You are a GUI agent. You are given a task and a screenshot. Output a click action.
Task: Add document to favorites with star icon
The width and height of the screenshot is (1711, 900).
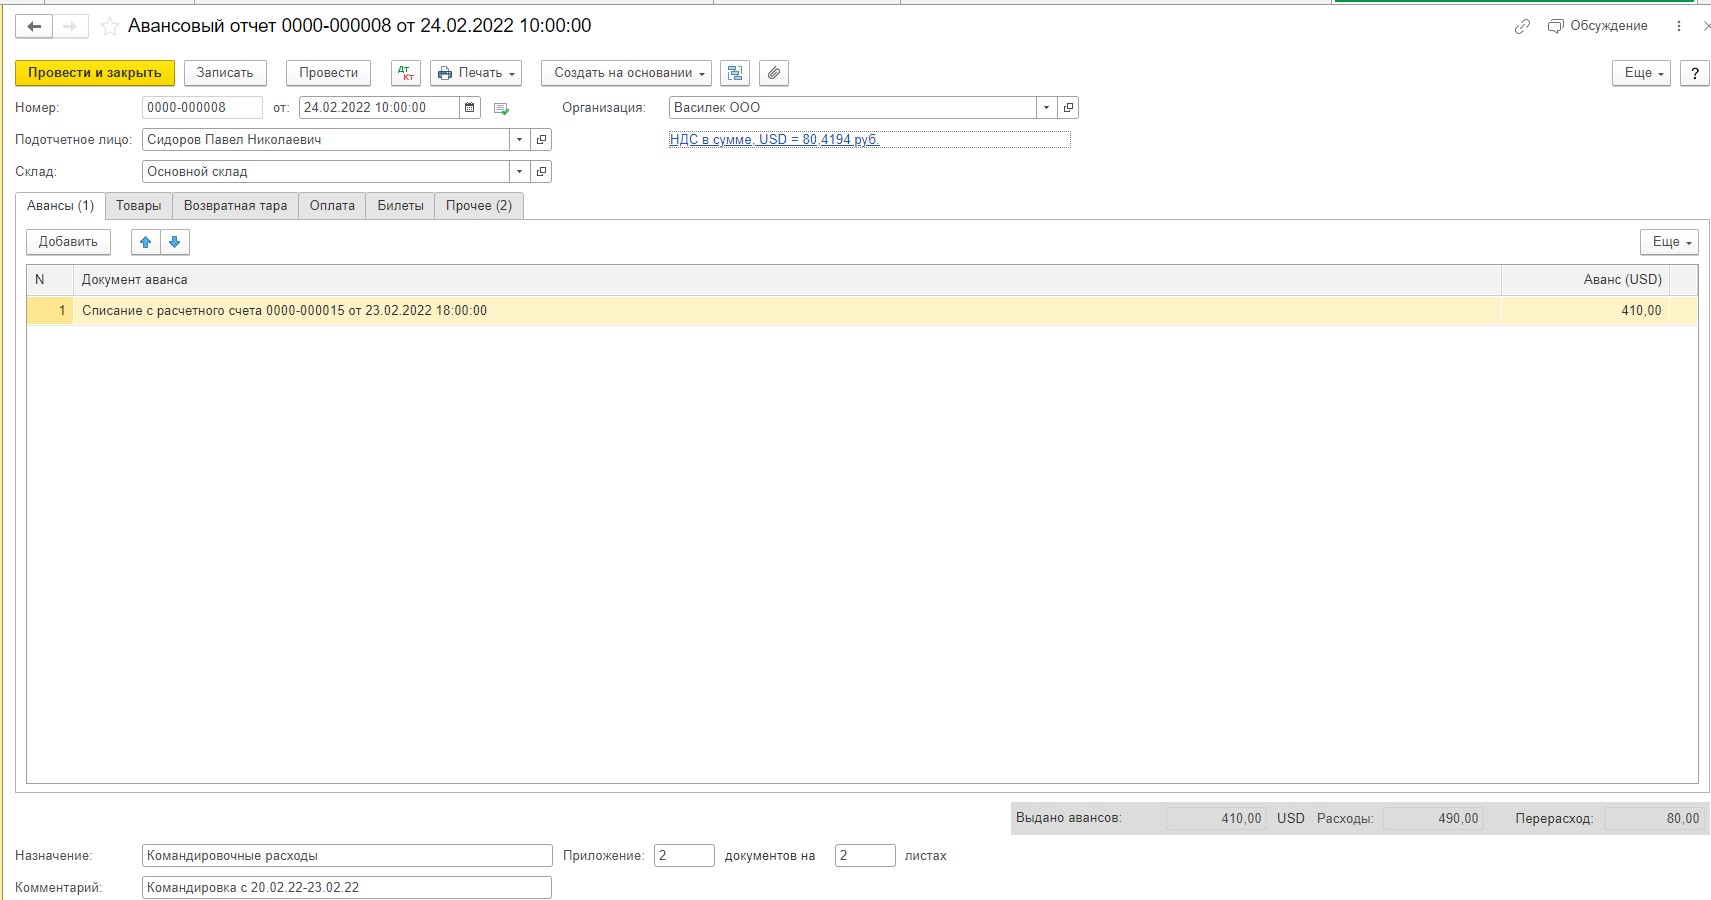tap(110, 27)
